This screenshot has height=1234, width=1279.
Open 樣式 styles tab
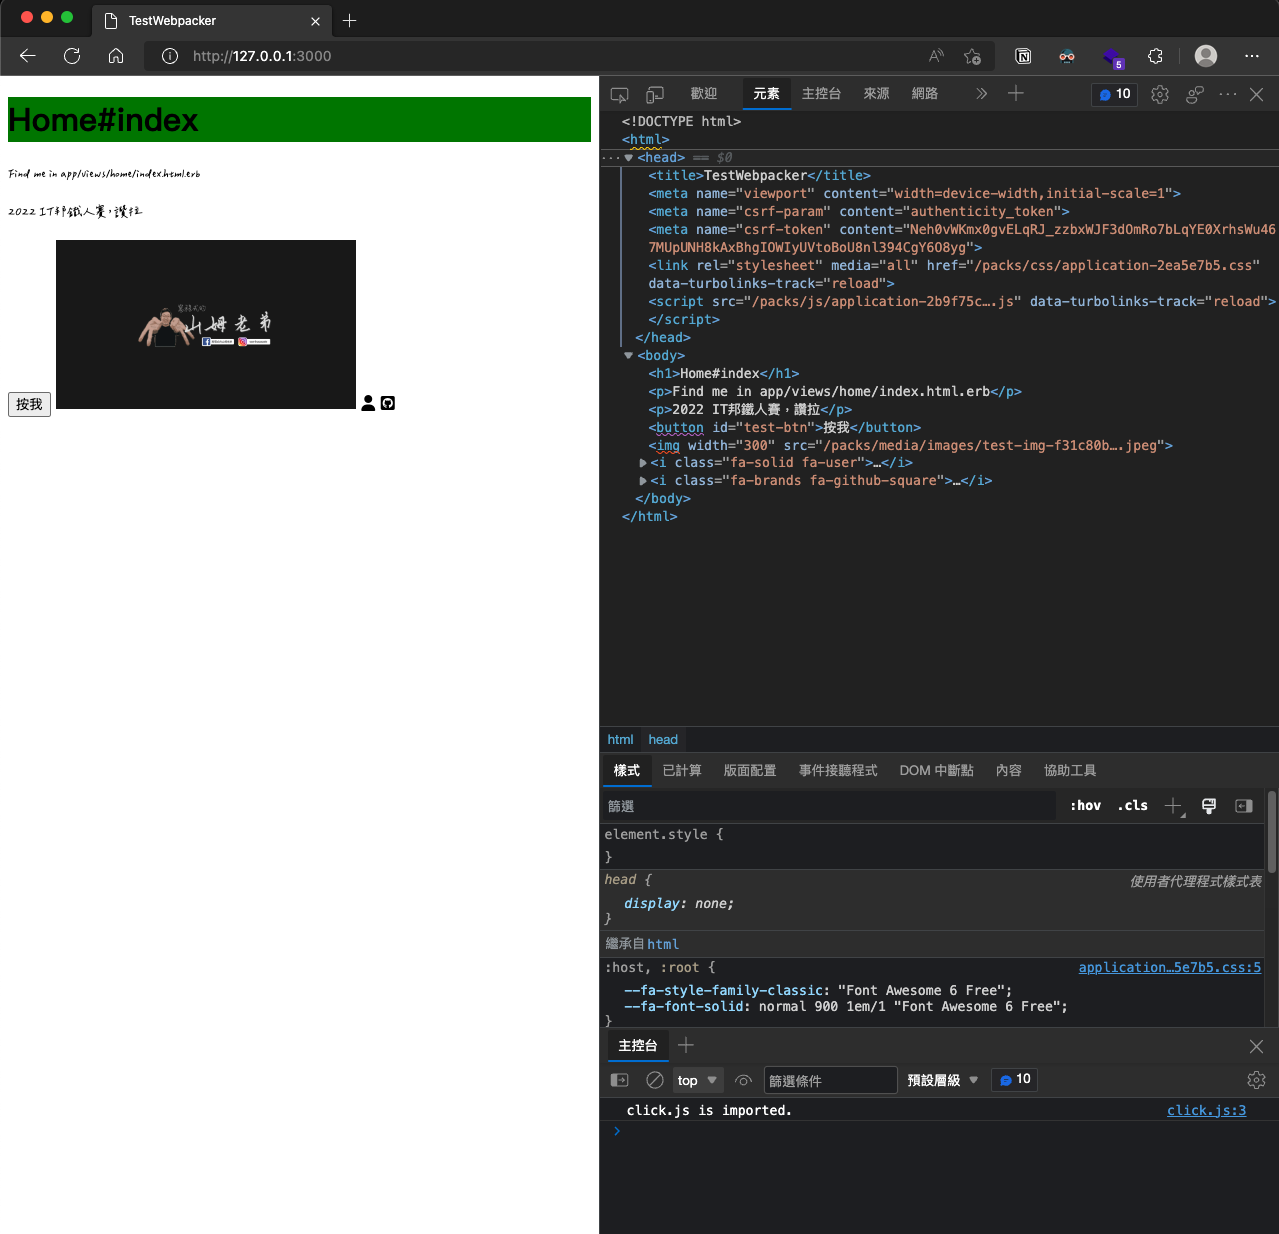pos(627,770)
